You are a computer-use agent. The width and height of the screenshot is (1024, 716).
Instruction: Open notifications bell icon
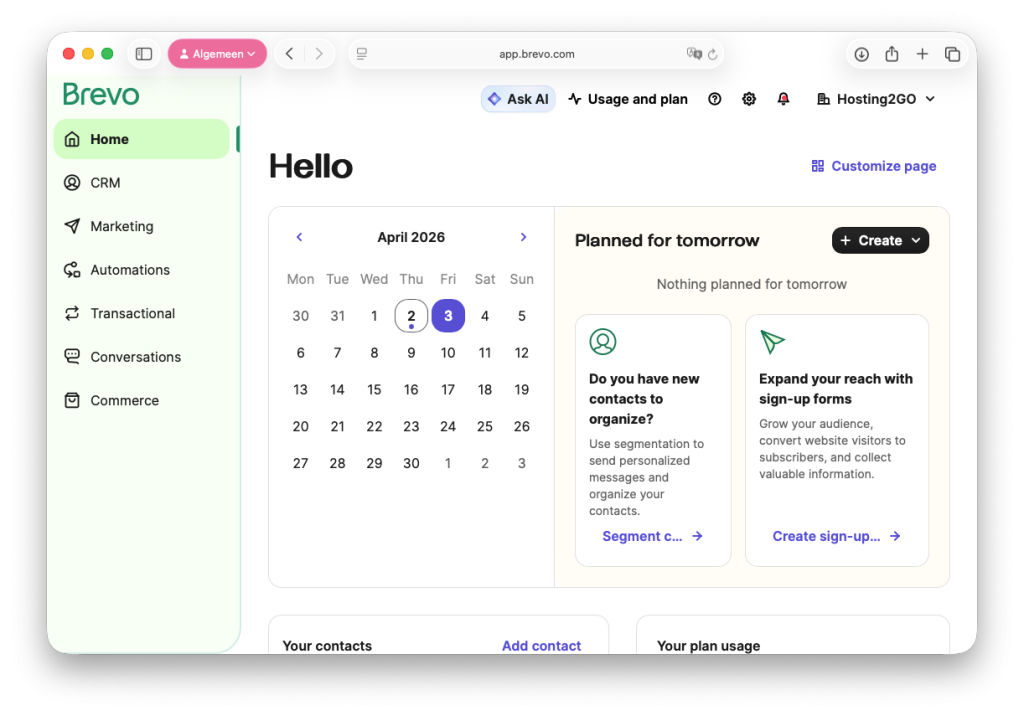click(783, 99)
